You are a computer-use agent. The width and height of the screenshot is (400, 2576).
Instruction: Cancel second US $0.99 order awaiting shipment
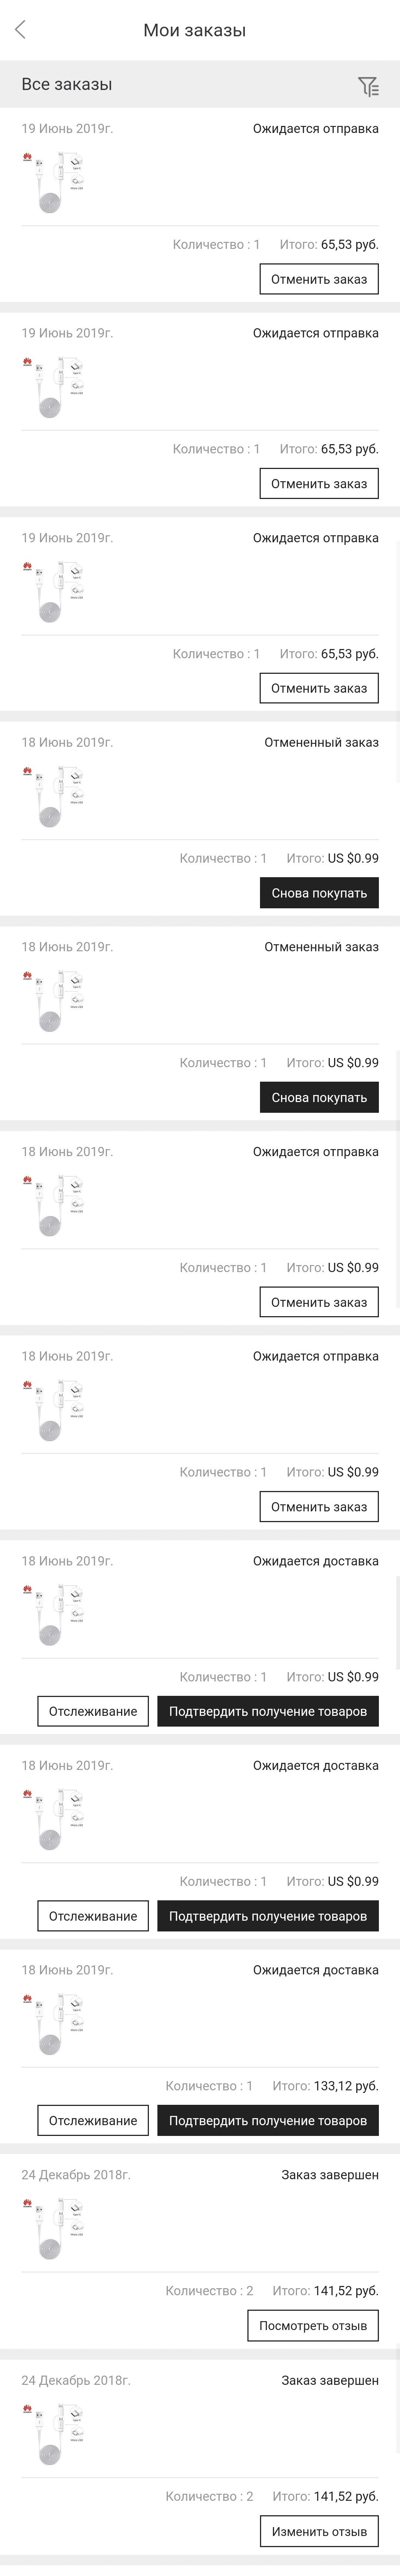319,1507
